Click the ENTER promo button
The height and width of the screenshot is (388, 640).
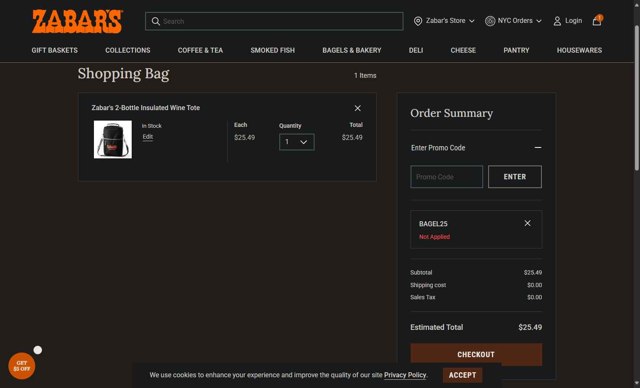point(515,177)
